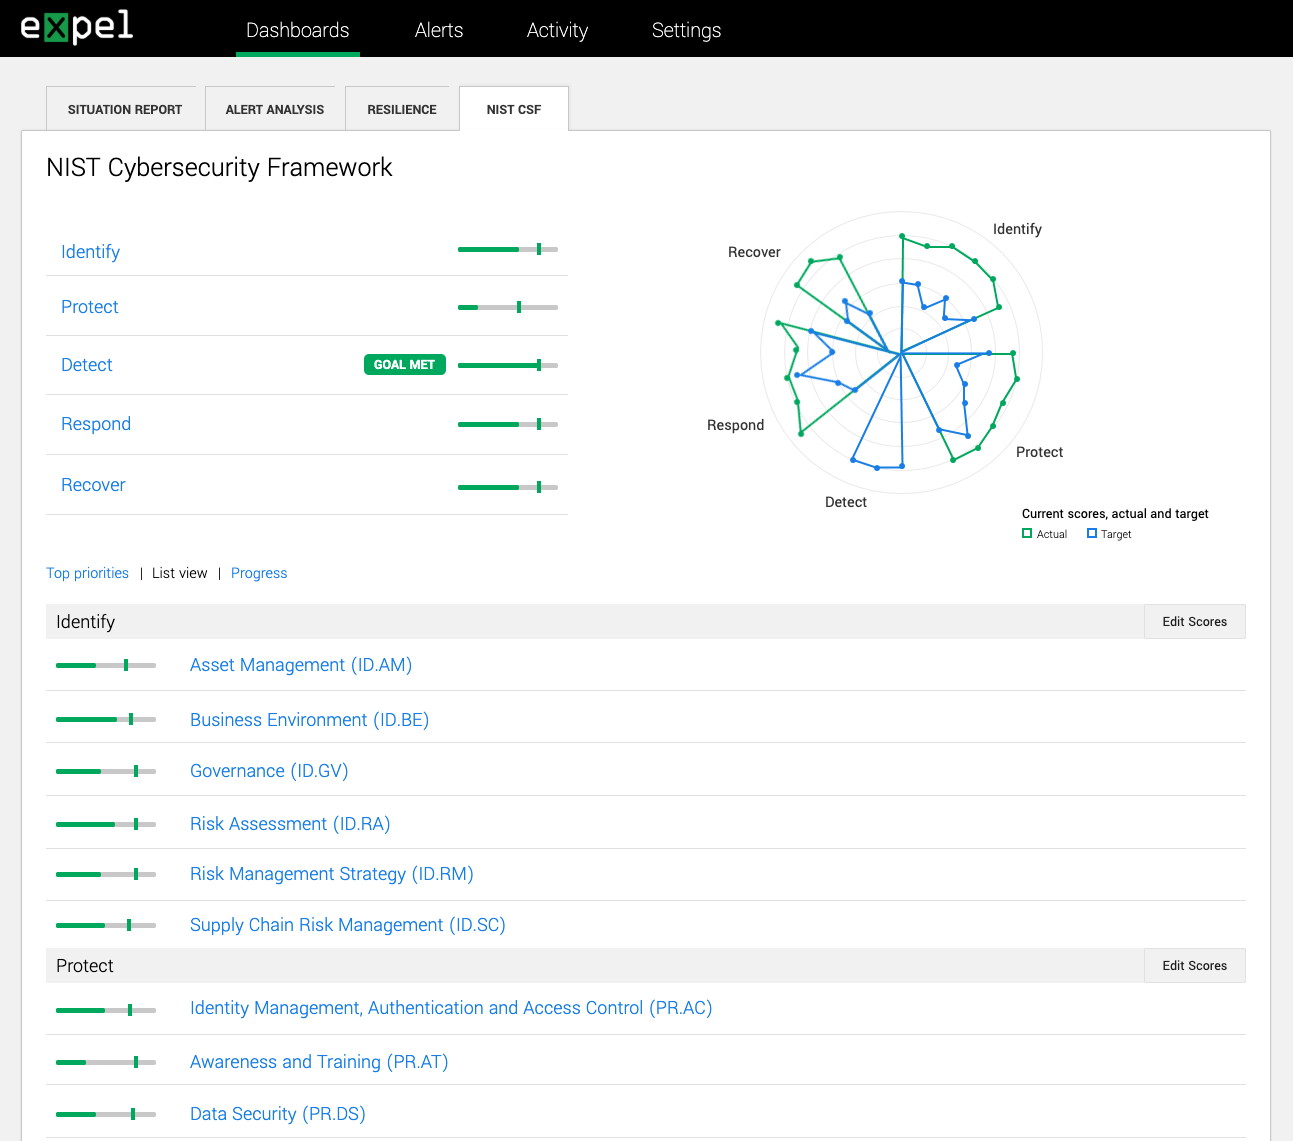Open Governance (ID.GV)

pyautogui.click(x=269, y=771)
